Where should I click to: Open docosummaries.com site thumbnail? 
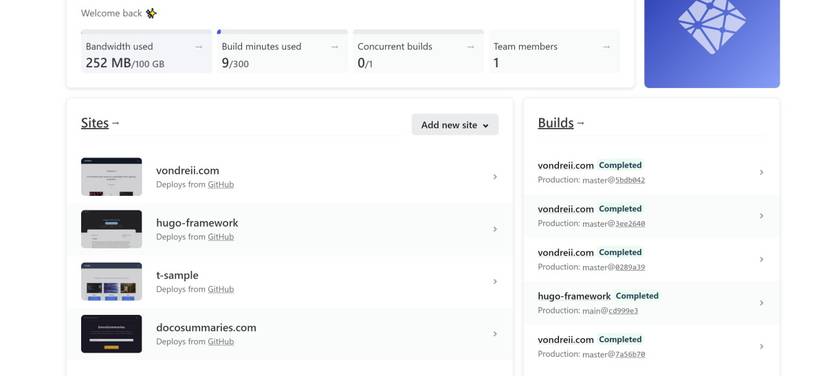tap(112, 333)
